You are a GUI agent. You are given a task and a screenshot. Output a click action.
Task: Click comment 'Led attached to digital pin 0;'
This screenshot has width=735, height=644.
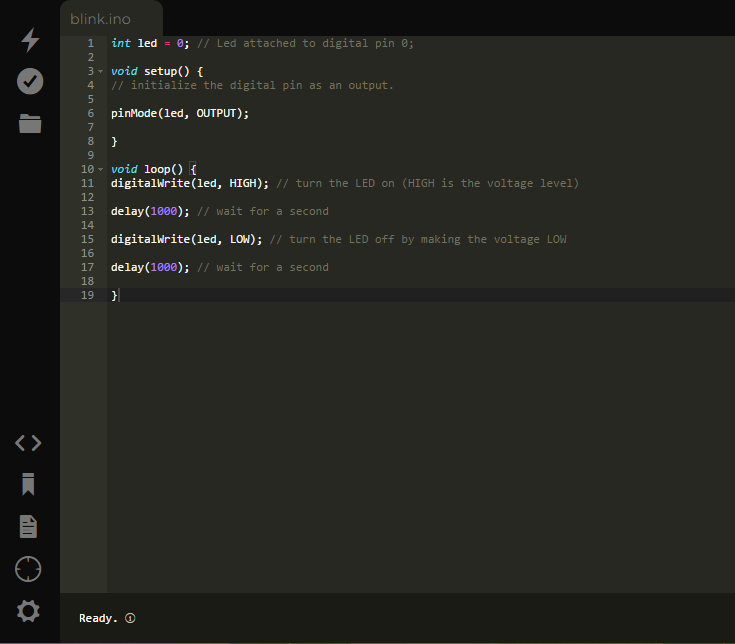point(315,44)
